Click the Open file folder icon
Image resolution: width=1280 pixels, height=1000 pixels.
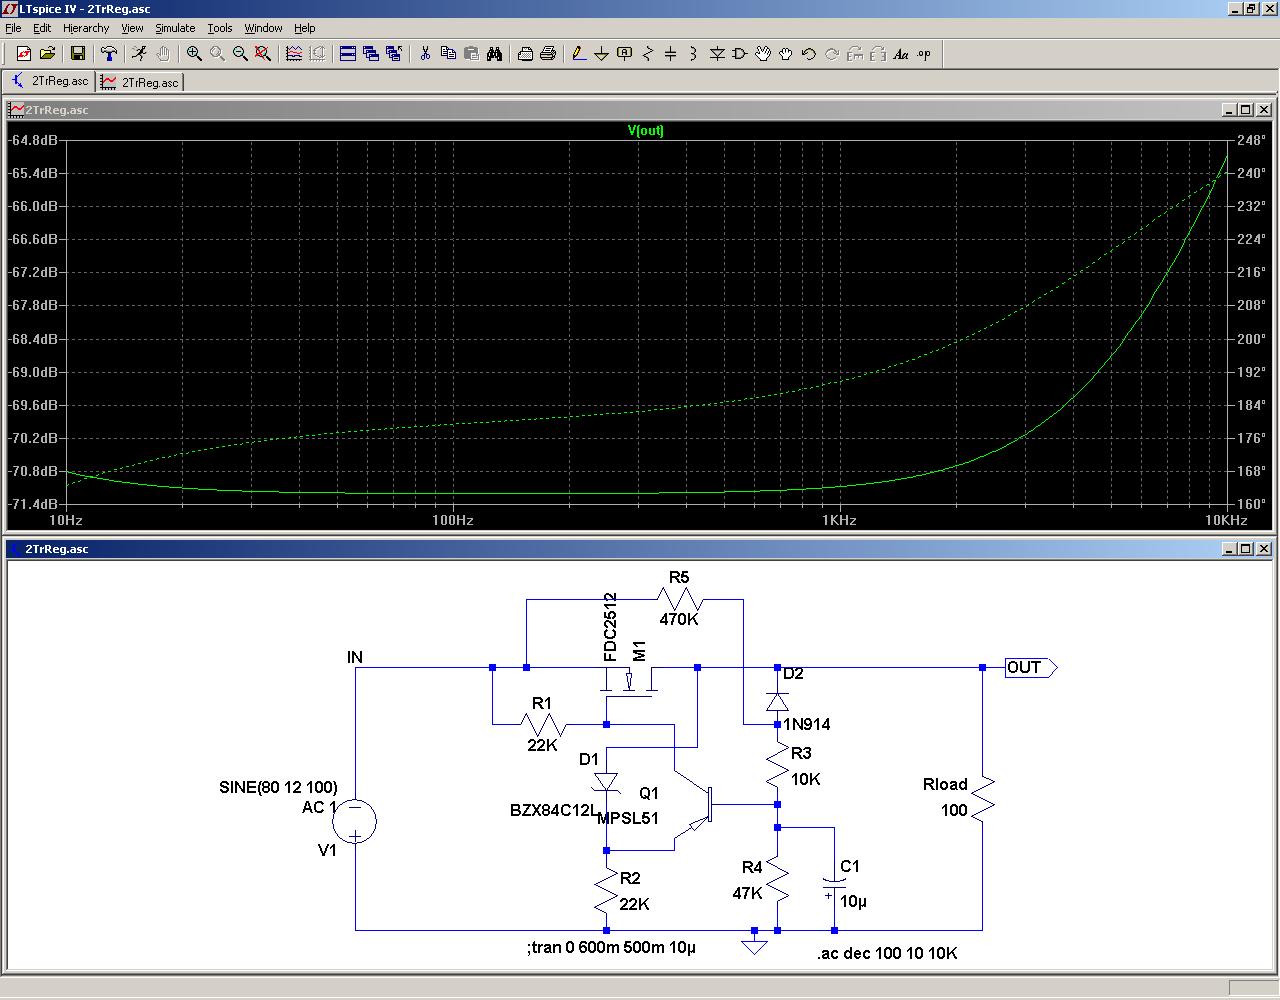(46, 54)
